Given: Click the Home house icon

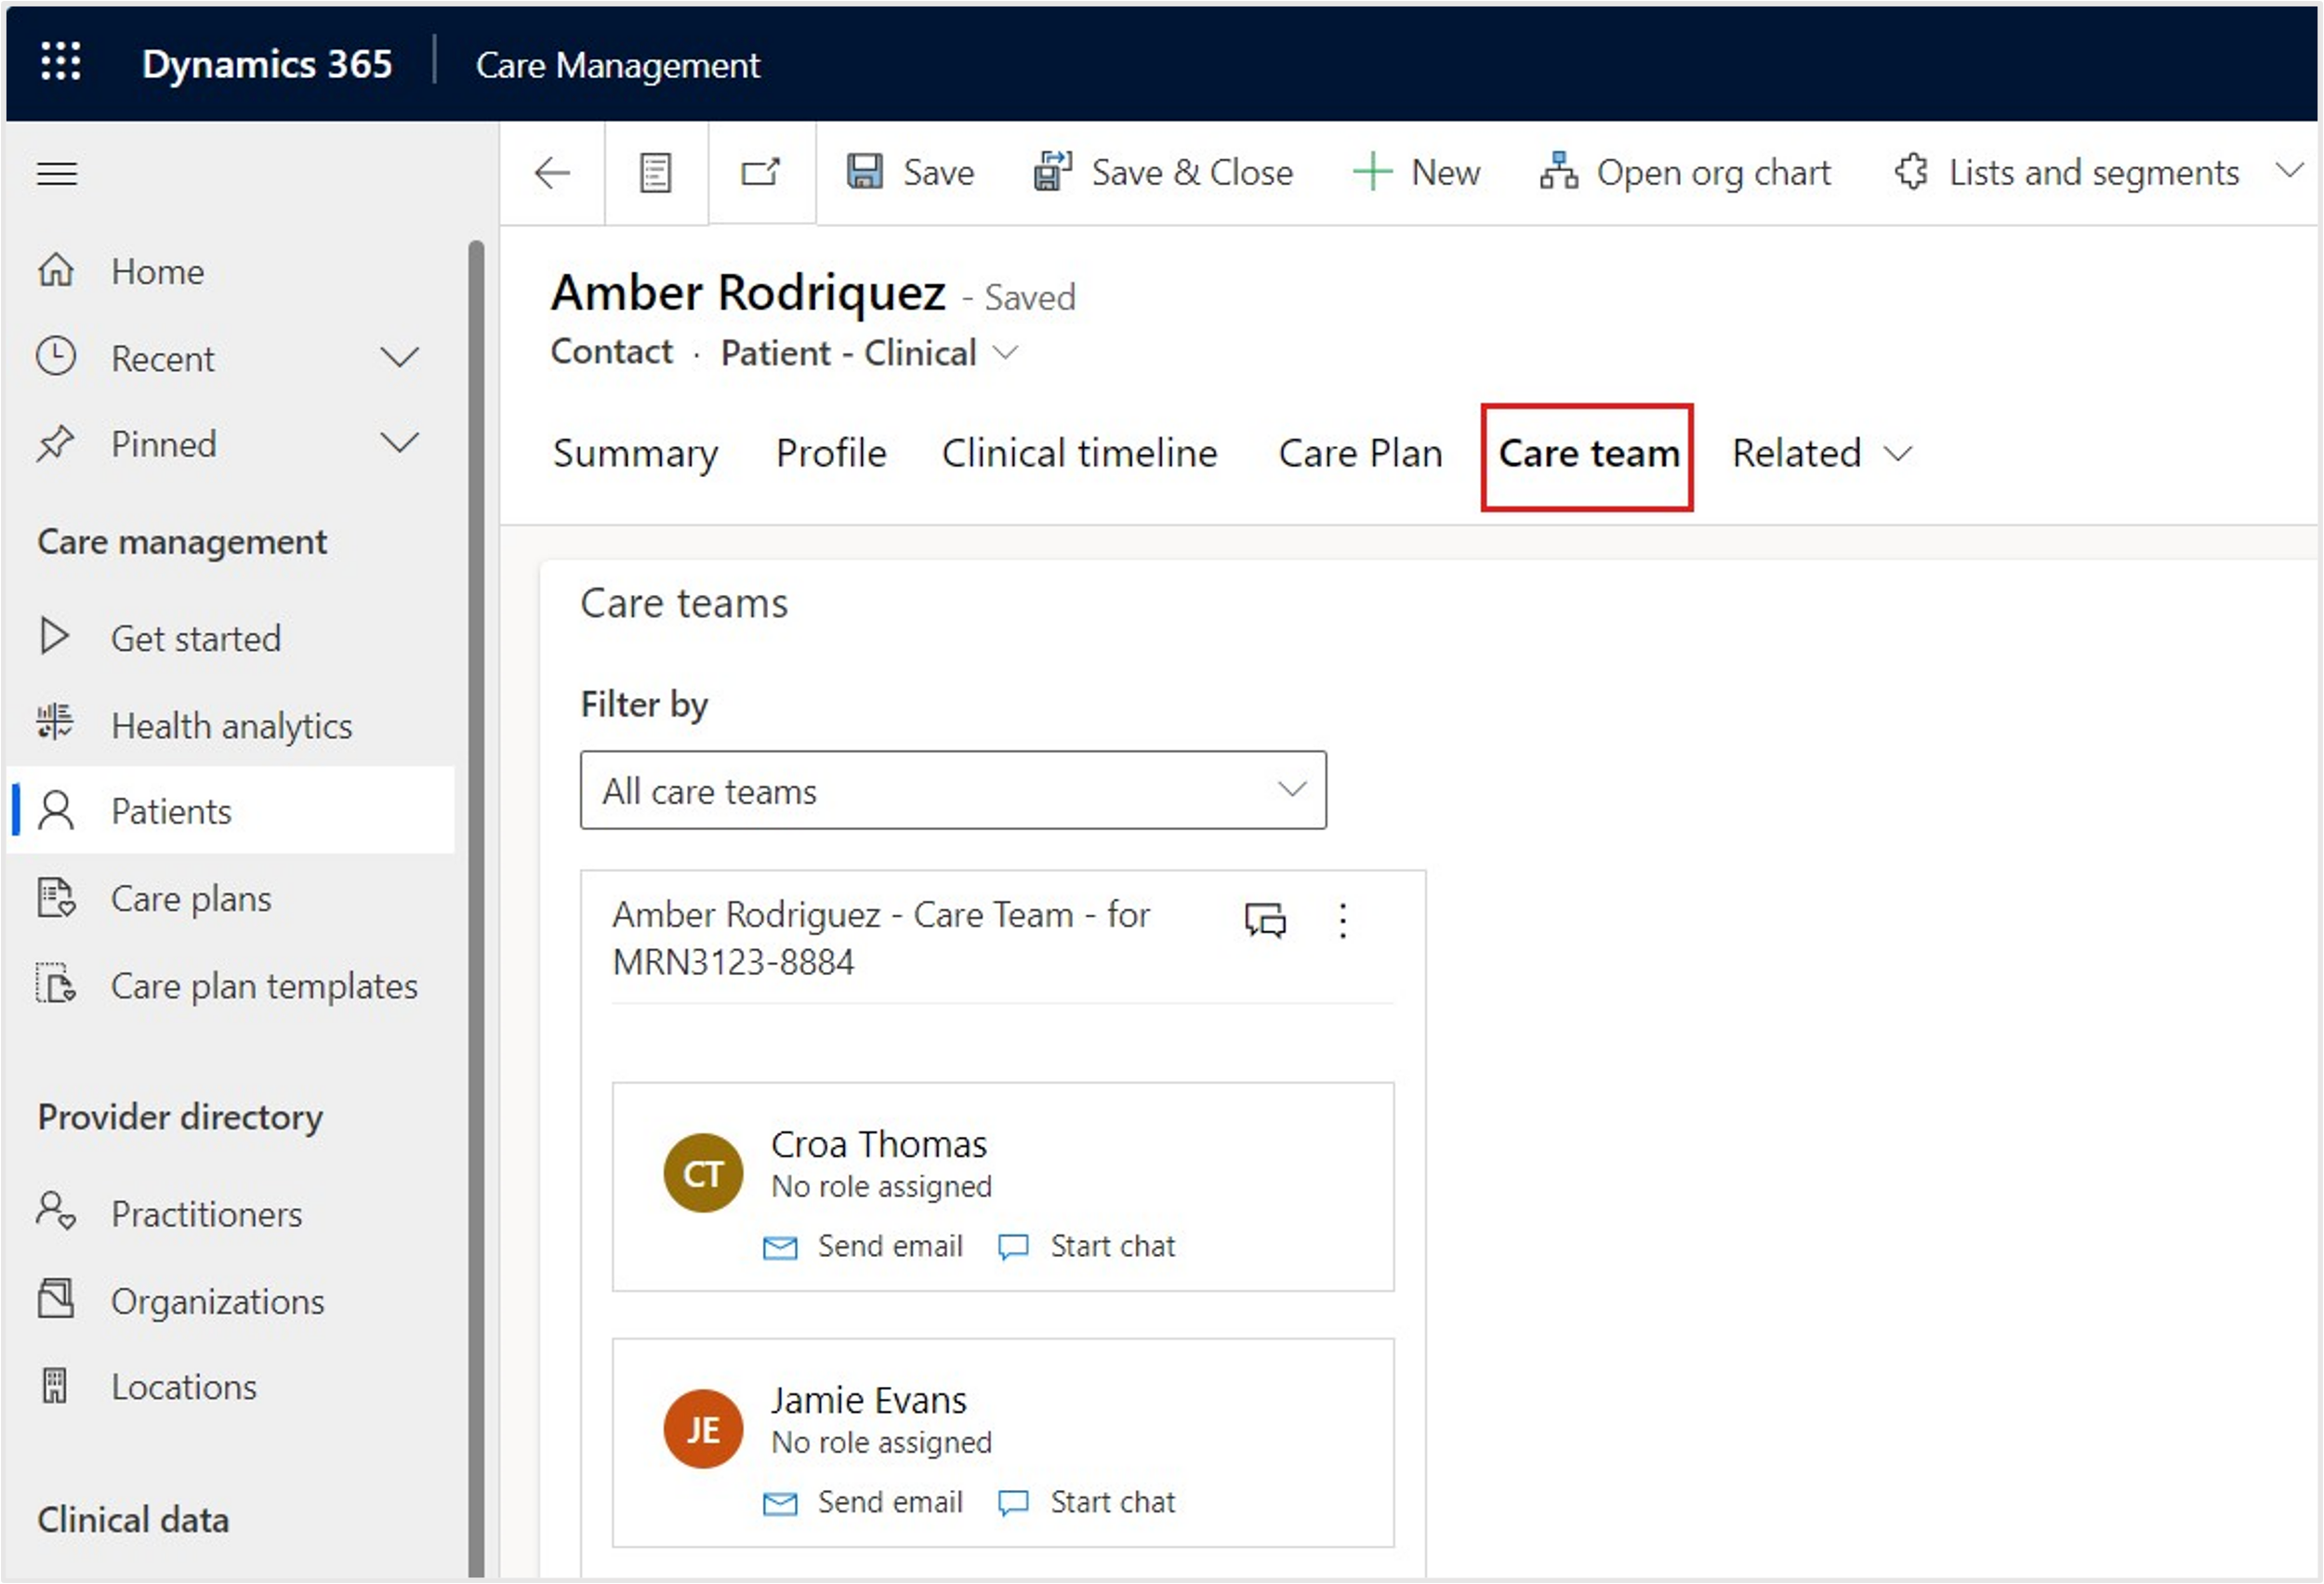Looking at the screenshot, I should click(x=56, y=270).
